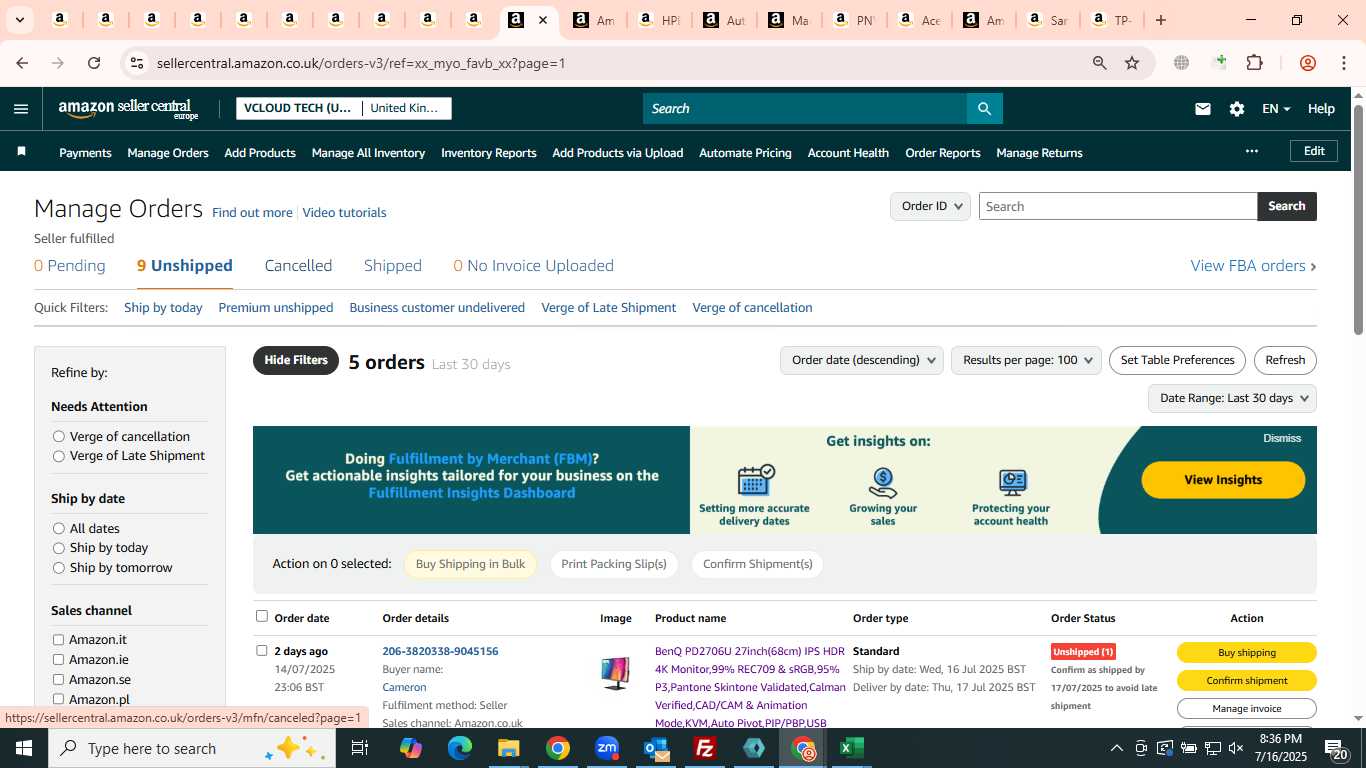The width and height of the screenshot is (1366, 768).
Task: Open the Chrome tab search chevron
Action: click(x=19, y=20)
